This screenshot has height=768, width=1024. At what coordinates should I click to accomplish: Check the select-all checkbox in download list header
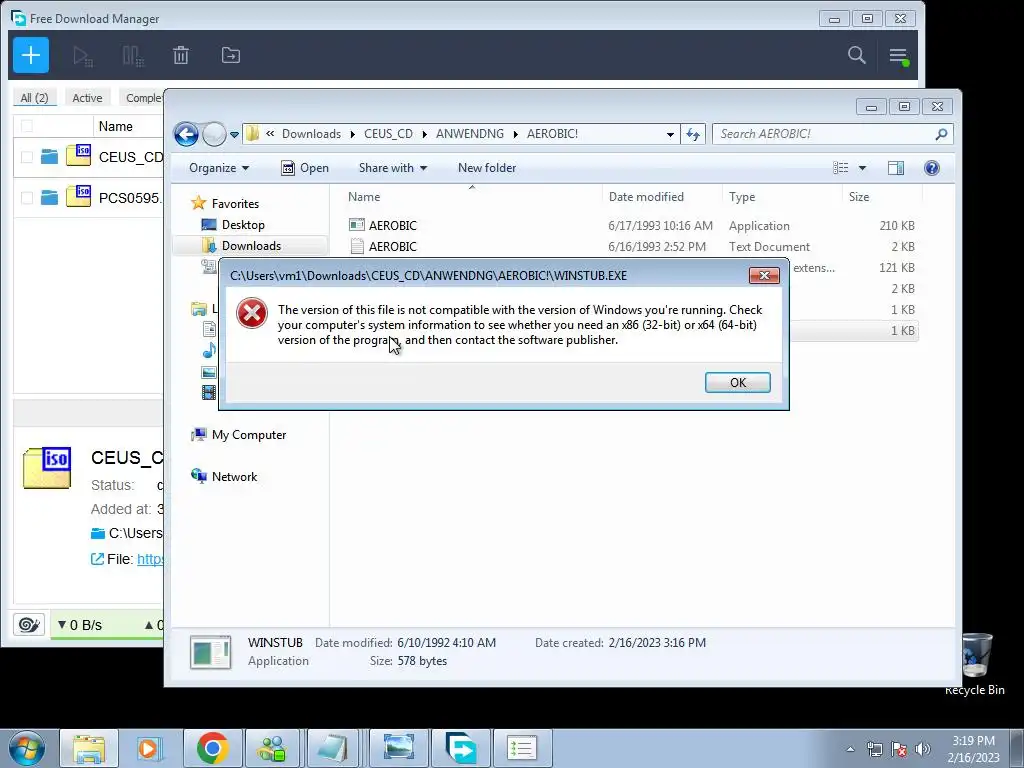pos(27,126)
